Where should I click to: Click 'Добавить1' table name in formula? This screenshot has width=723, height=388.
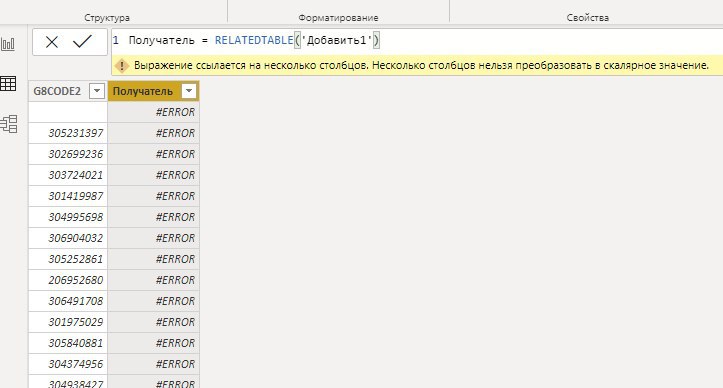coord(337,41)
